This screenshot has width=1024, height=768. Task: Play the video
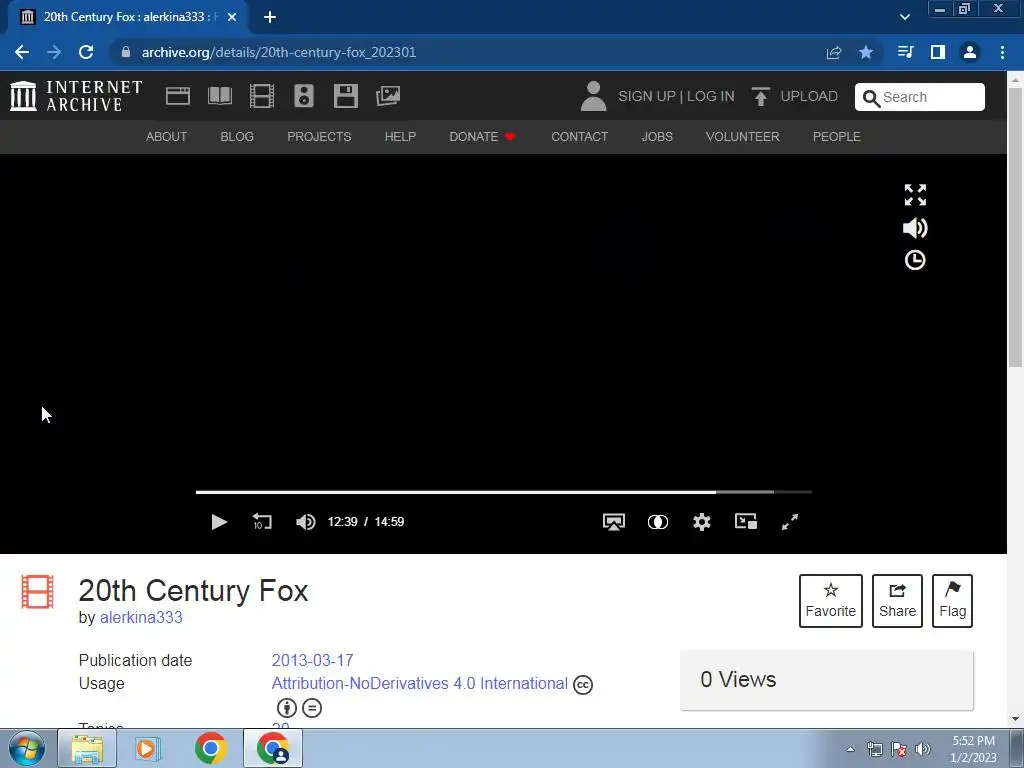point(219,522)
